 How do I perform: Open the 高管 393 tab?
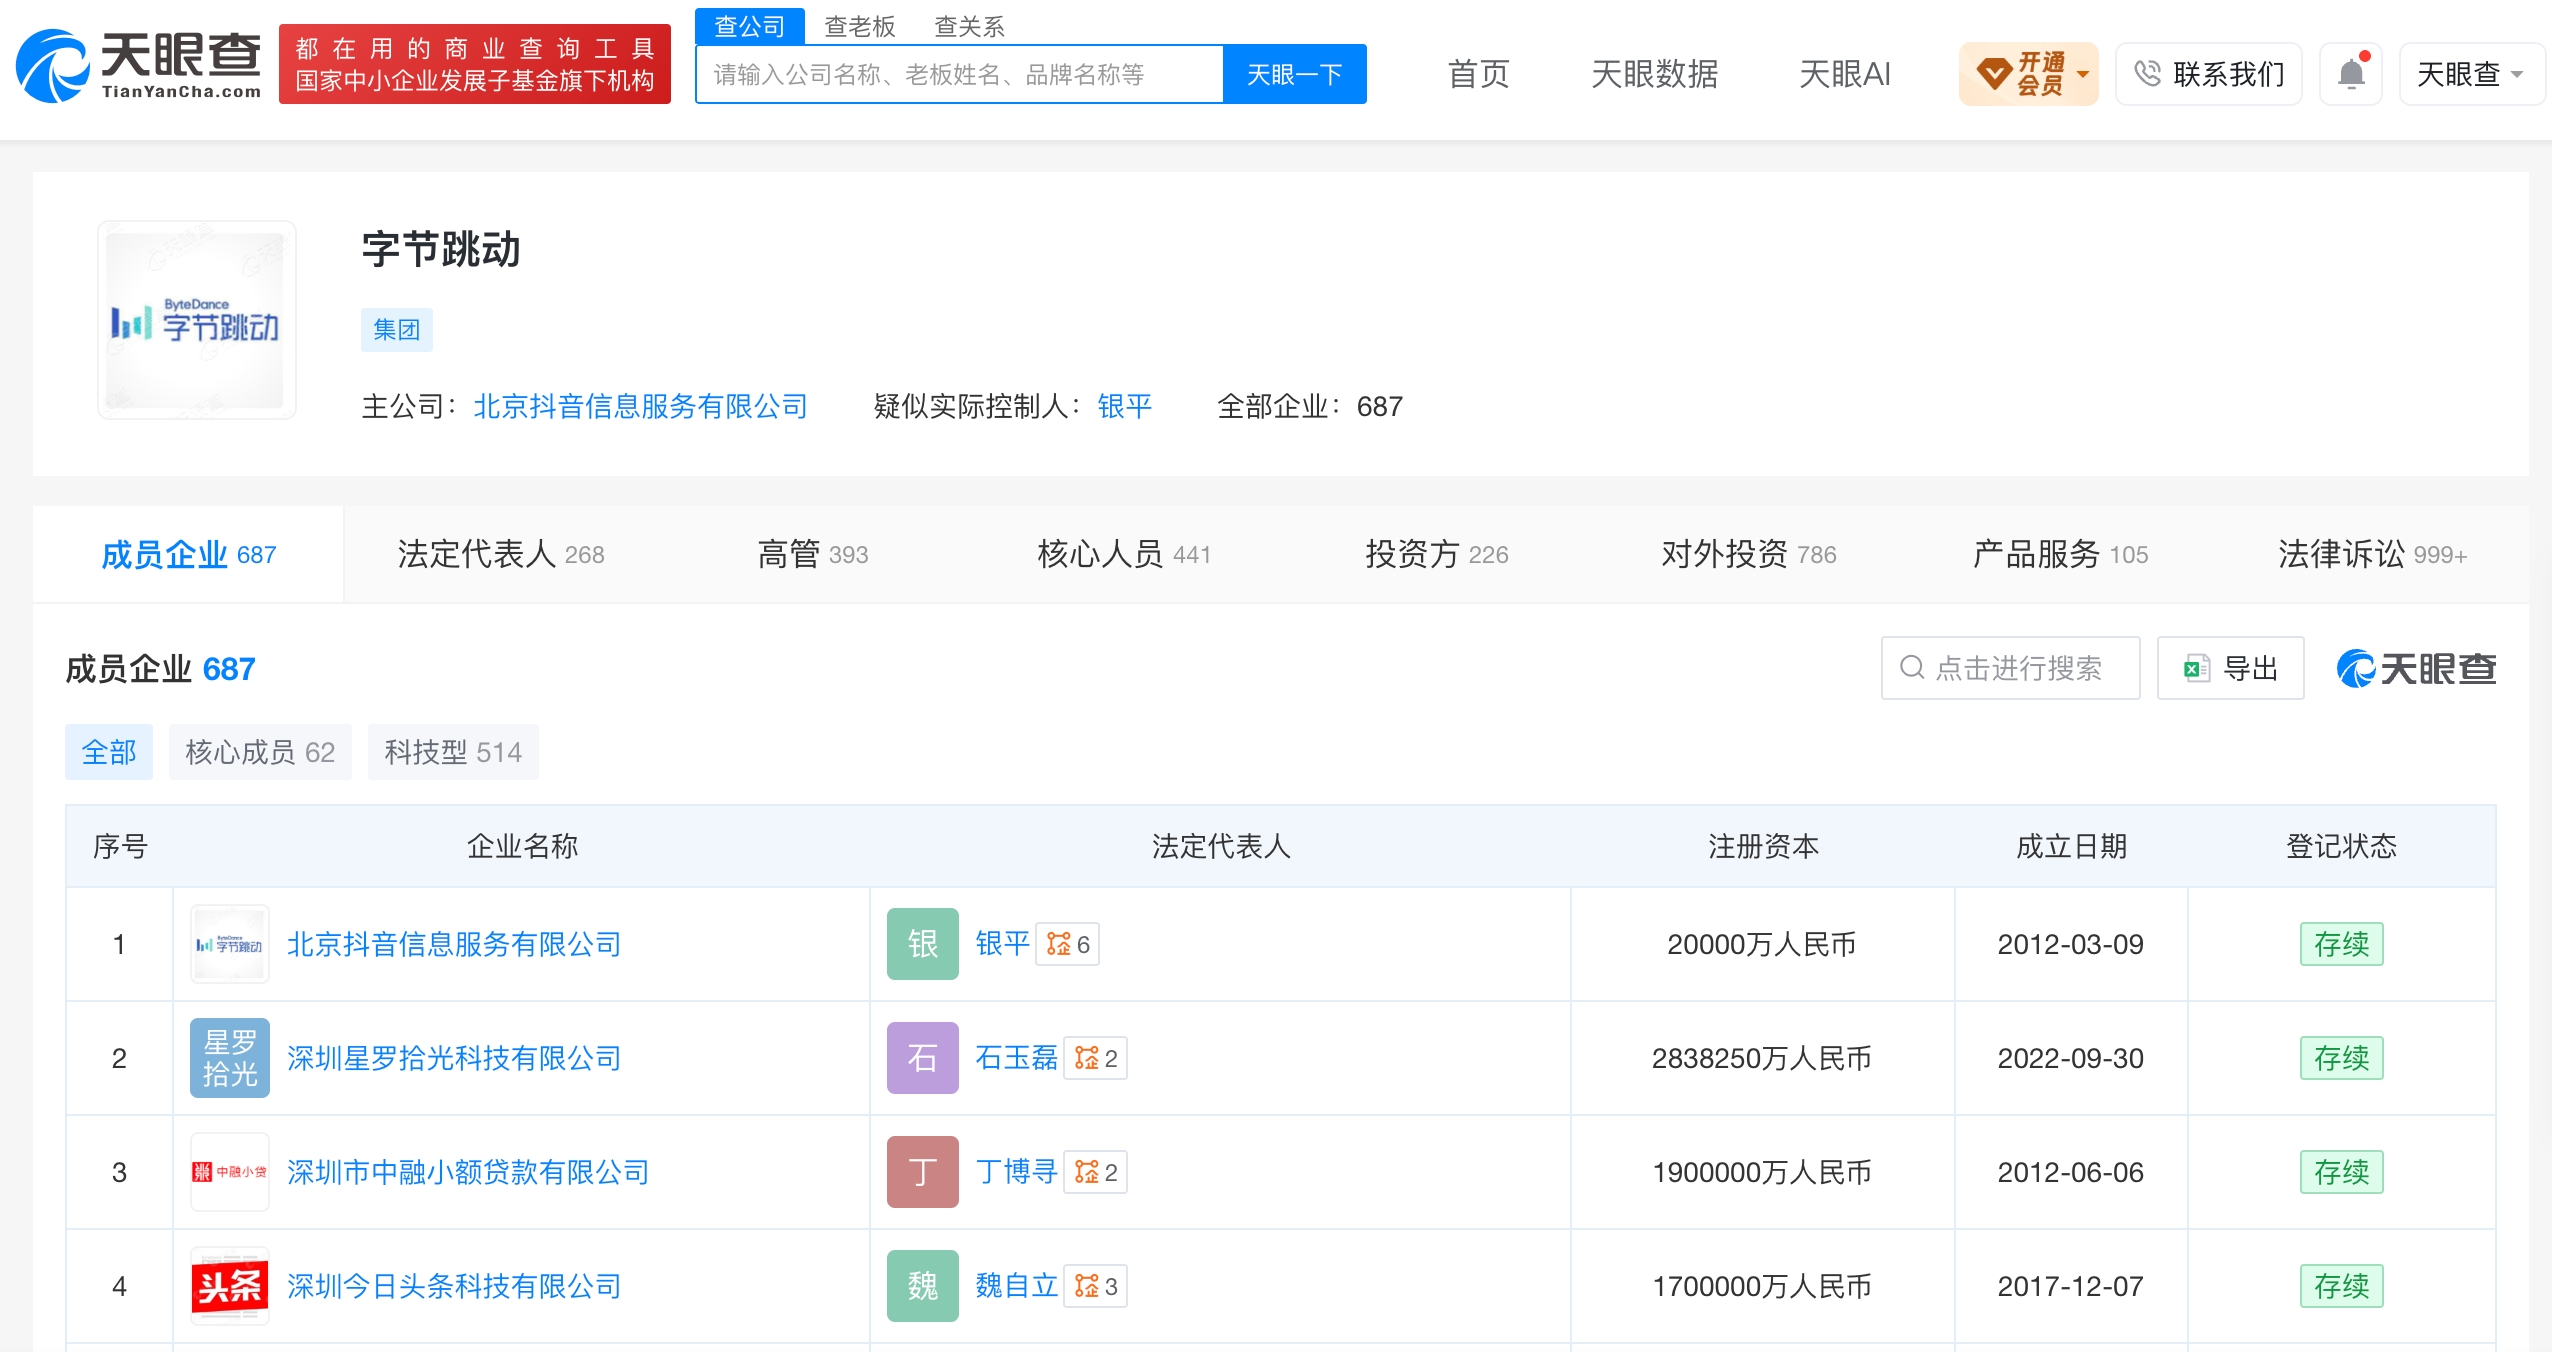point(812,554)
